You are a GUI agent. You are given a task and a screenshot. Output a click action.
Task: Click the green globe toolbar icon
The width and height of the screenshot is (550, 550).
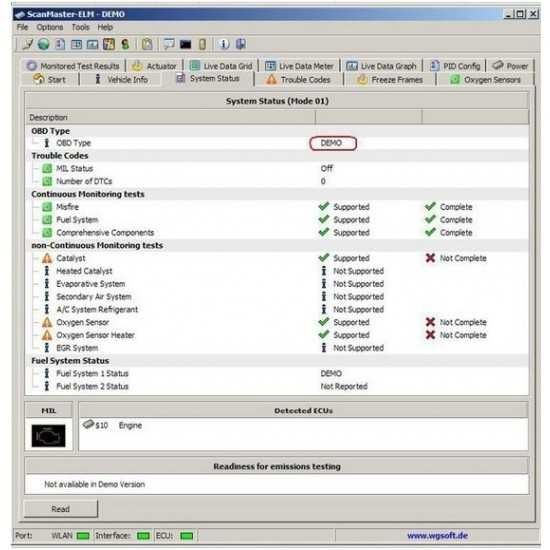coord(43,44)
